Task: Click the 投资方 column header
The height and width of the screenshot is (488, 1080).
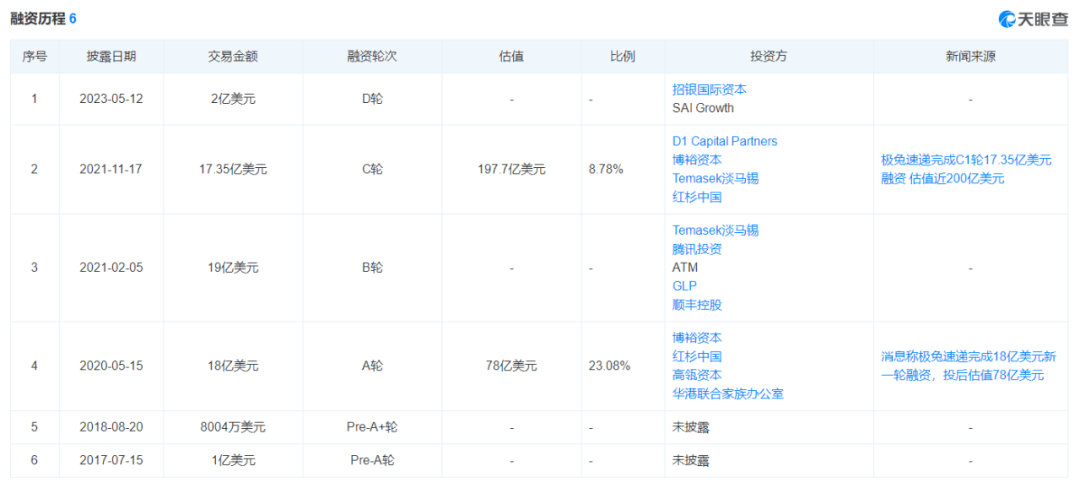Action: 769,57
